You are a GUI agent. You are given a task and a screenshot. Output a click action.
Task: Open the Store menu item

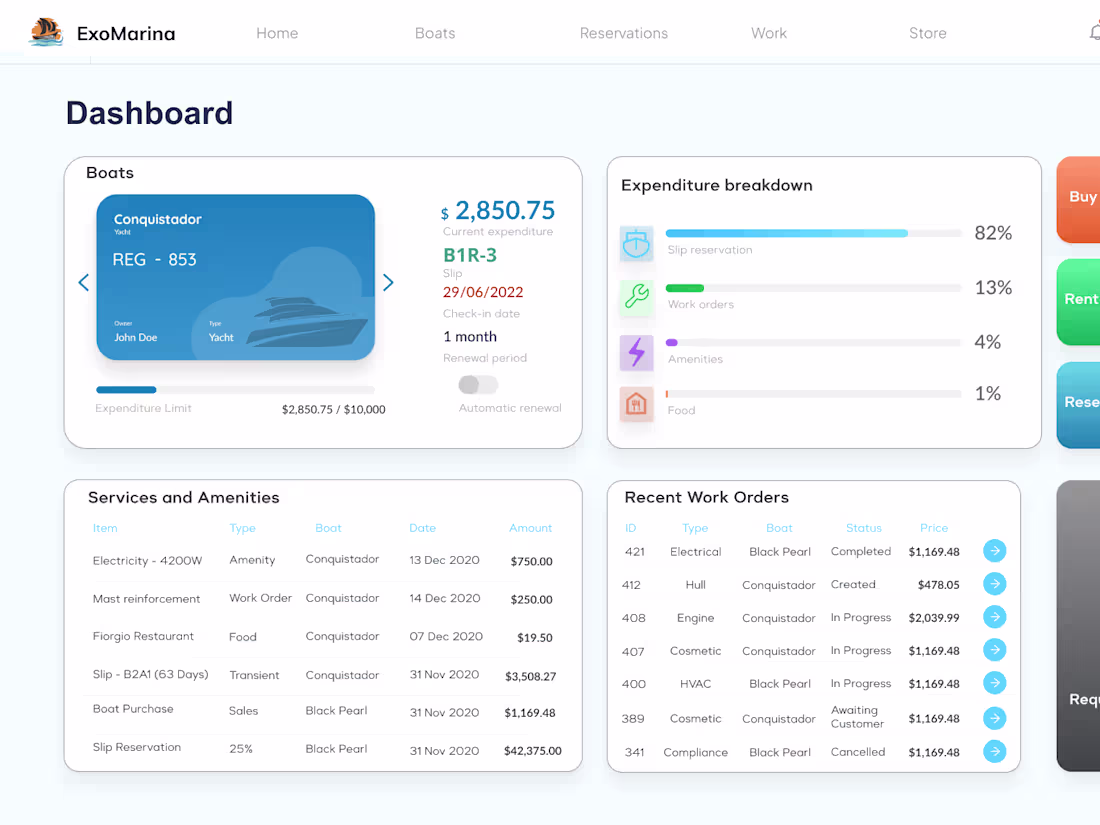927,33
